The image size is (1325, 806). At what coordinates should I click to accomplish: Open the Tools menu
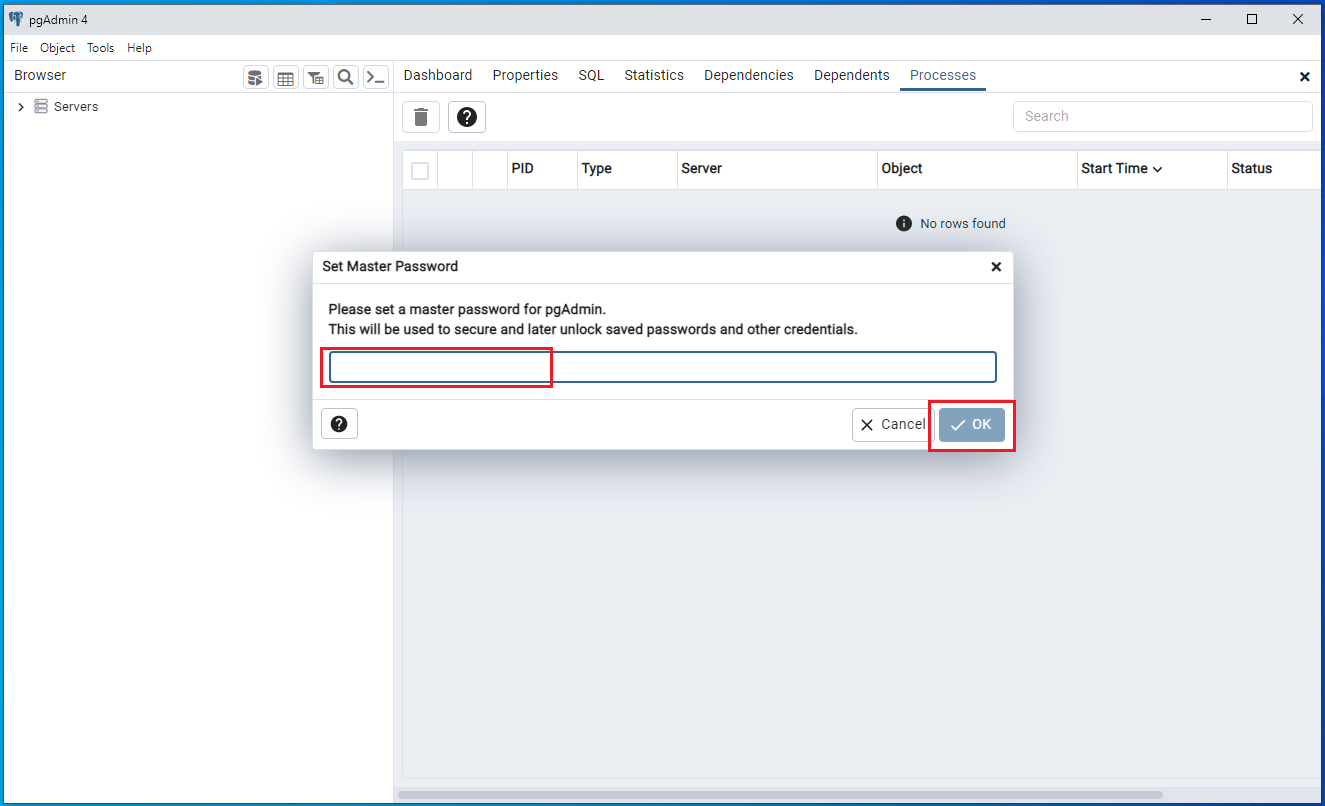point(100,48)
